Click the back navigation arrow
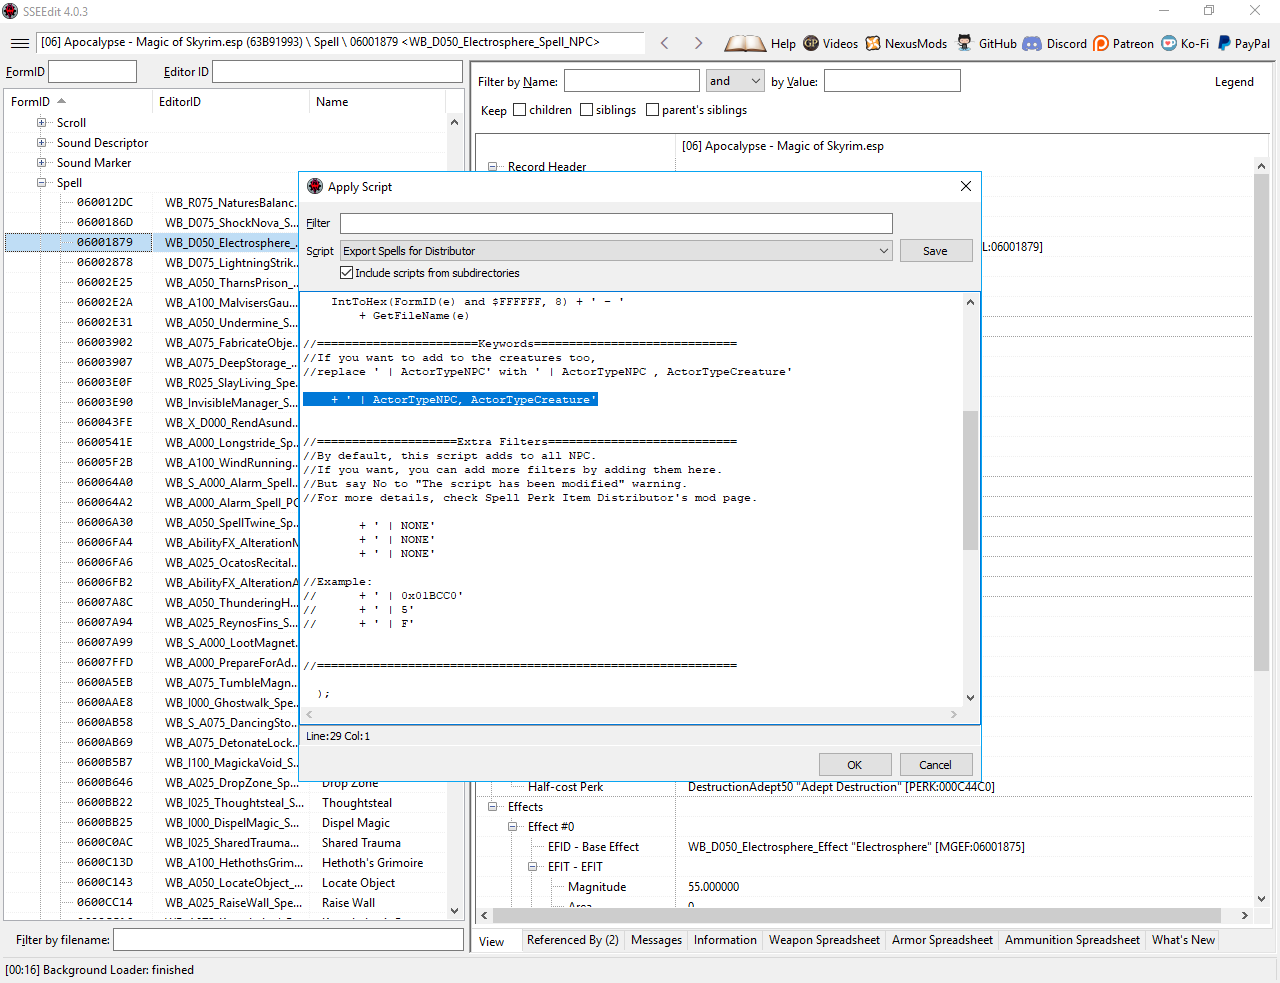Image resolution: width=1280 pixels, height=983 pixels. click(x=665, y=43)
